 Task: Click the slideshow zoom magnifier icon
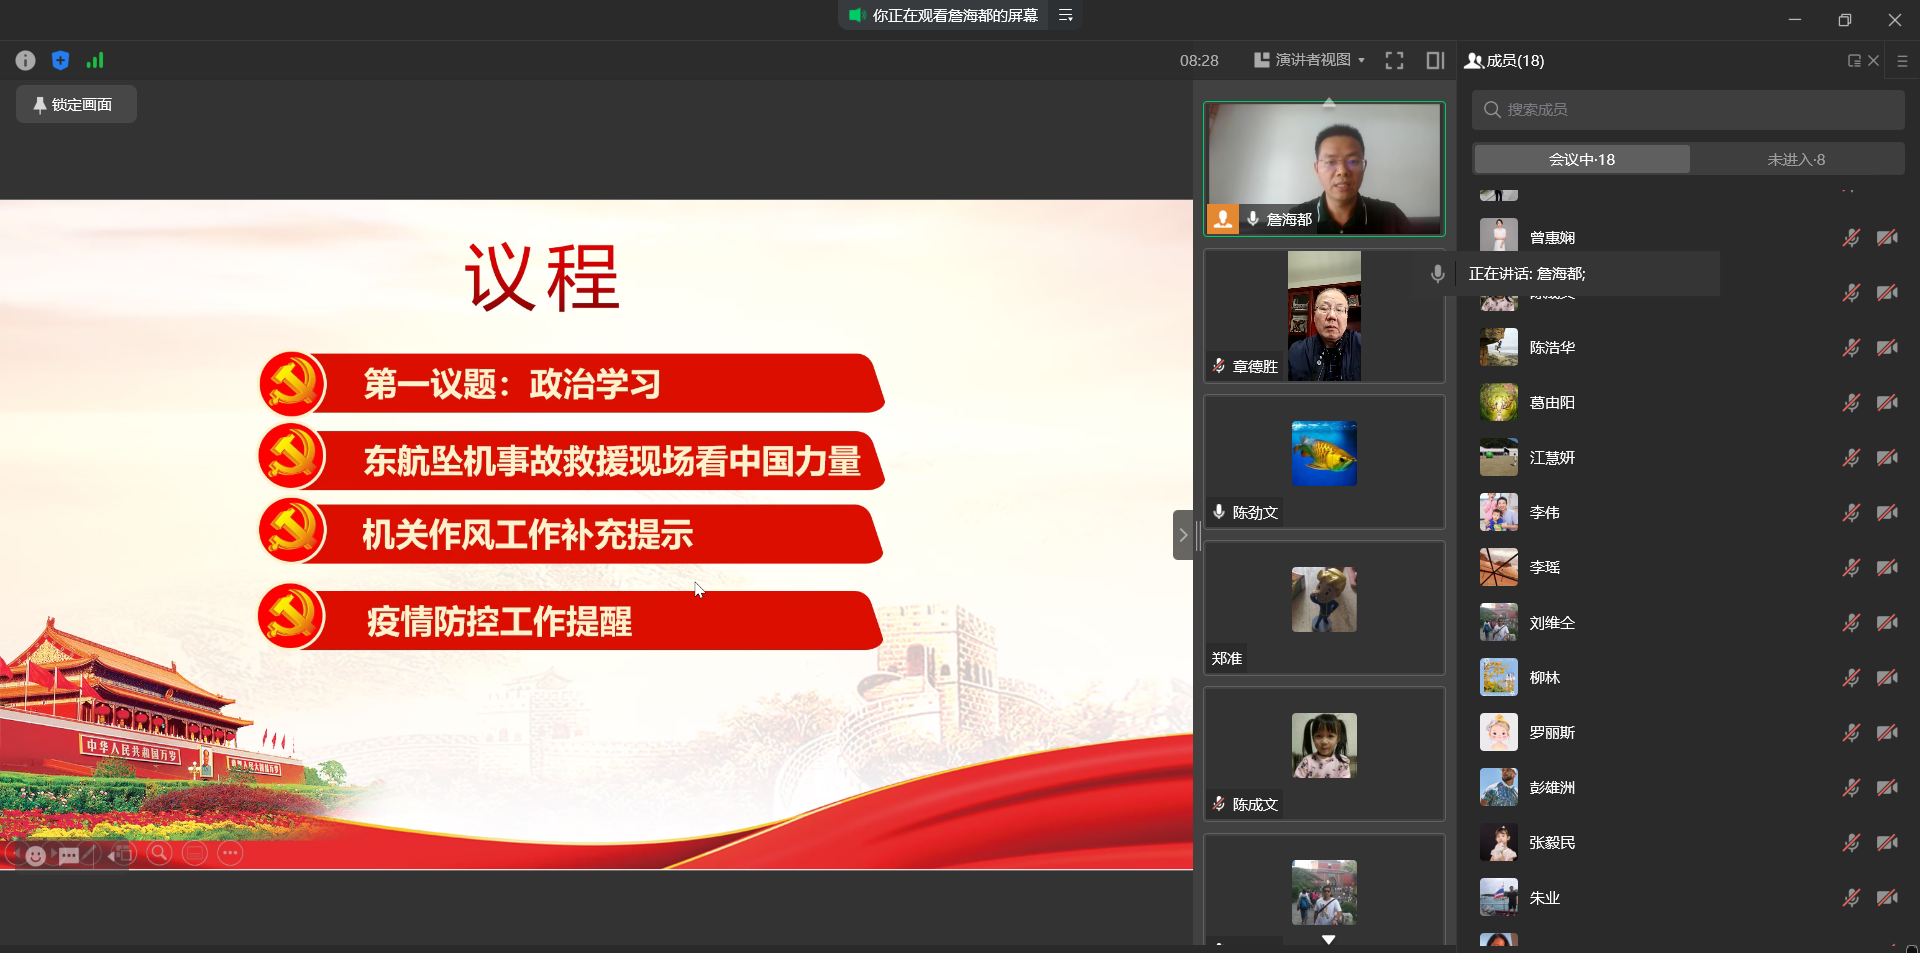click(x=159, y=853)
